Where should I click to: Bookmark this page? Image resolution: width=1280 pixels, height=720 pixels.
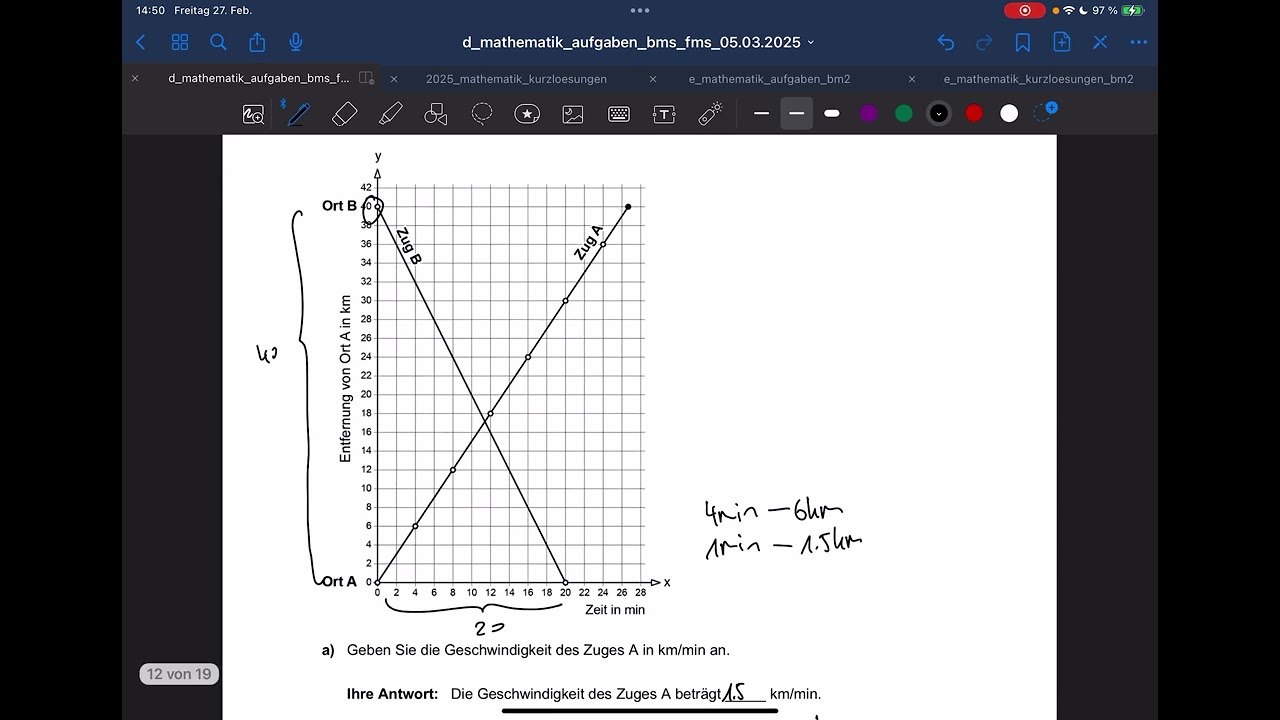click(1023, 42)
